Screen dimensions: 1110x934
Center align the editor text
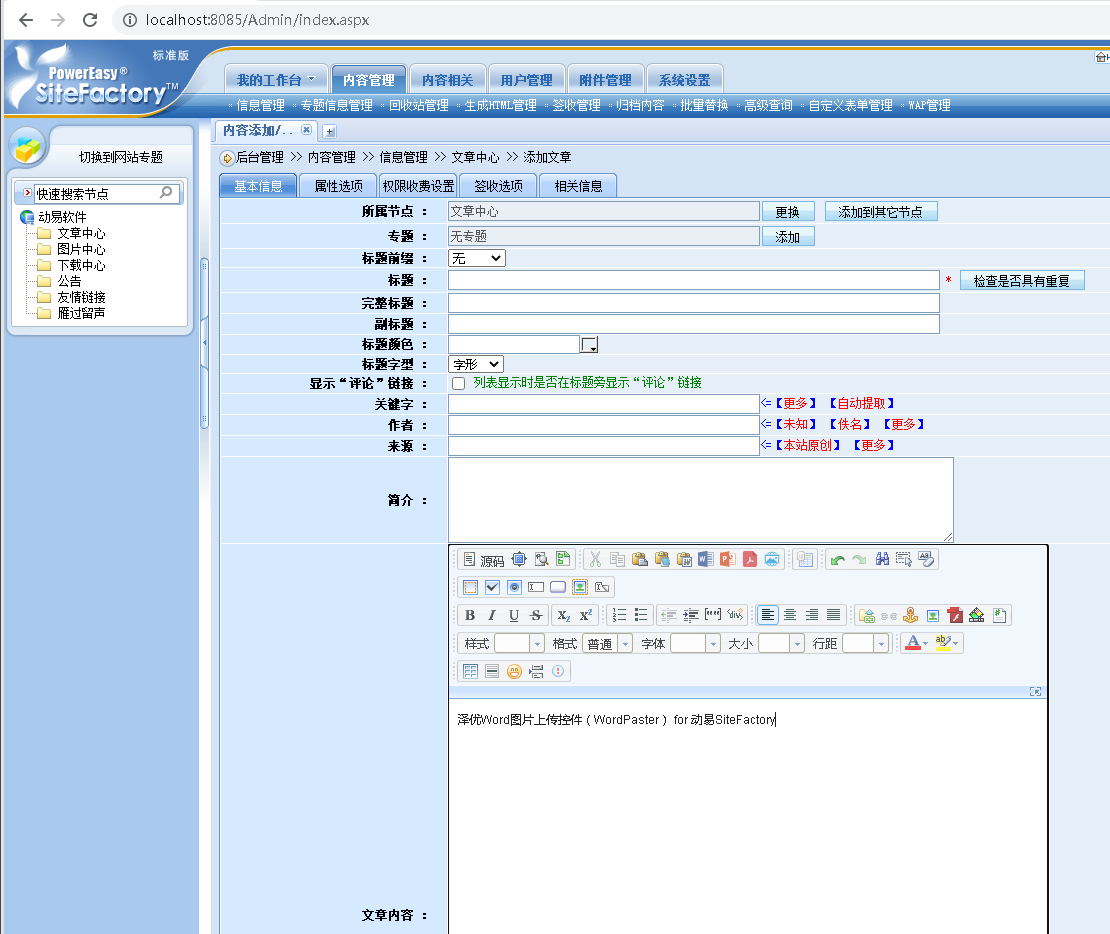(788, 613)
